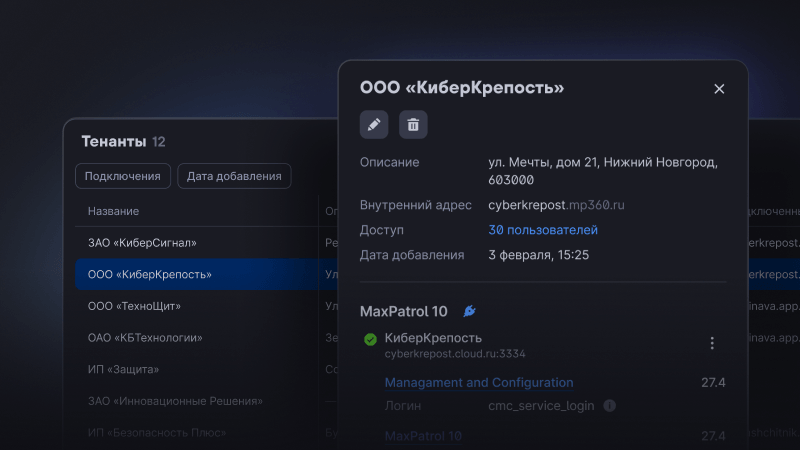Click the info icon beside cmc_service_login

(x=610, y=406)
